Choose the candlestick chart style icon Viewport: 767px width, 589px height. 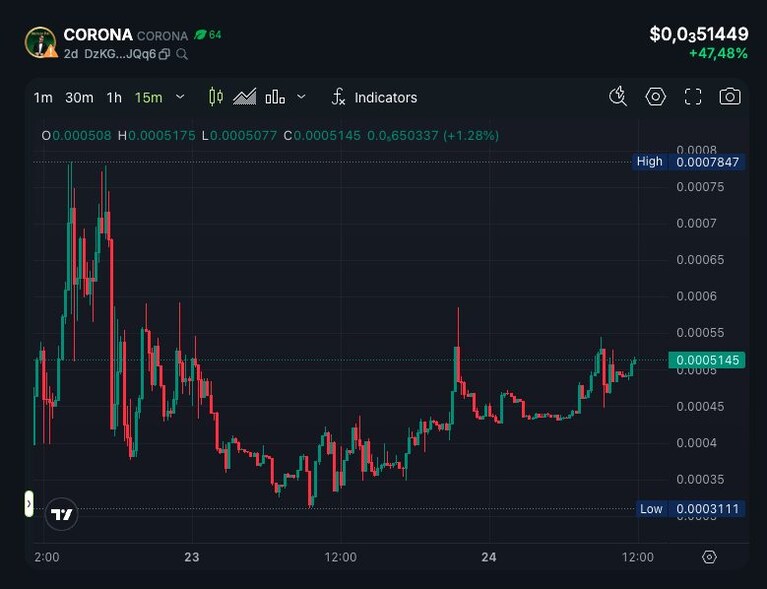coord(216,97)
